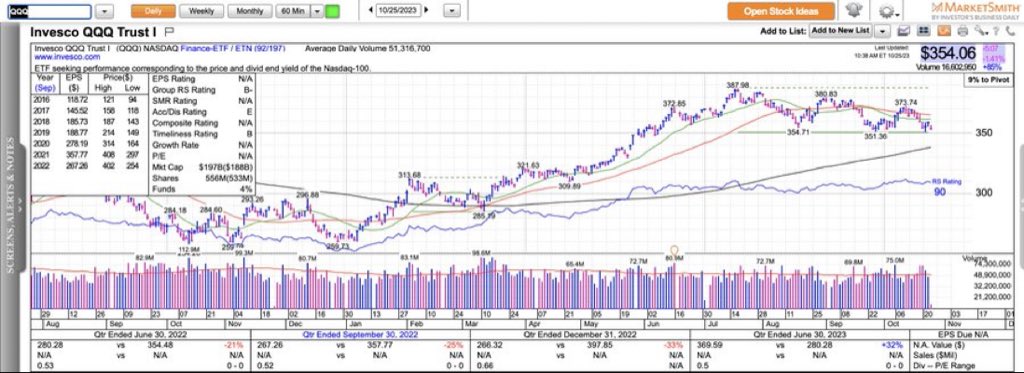Image resolution: width=1024 pixels, height=373 pixels.
Task: Click the 387.98 high price marker
Action: 738,86
